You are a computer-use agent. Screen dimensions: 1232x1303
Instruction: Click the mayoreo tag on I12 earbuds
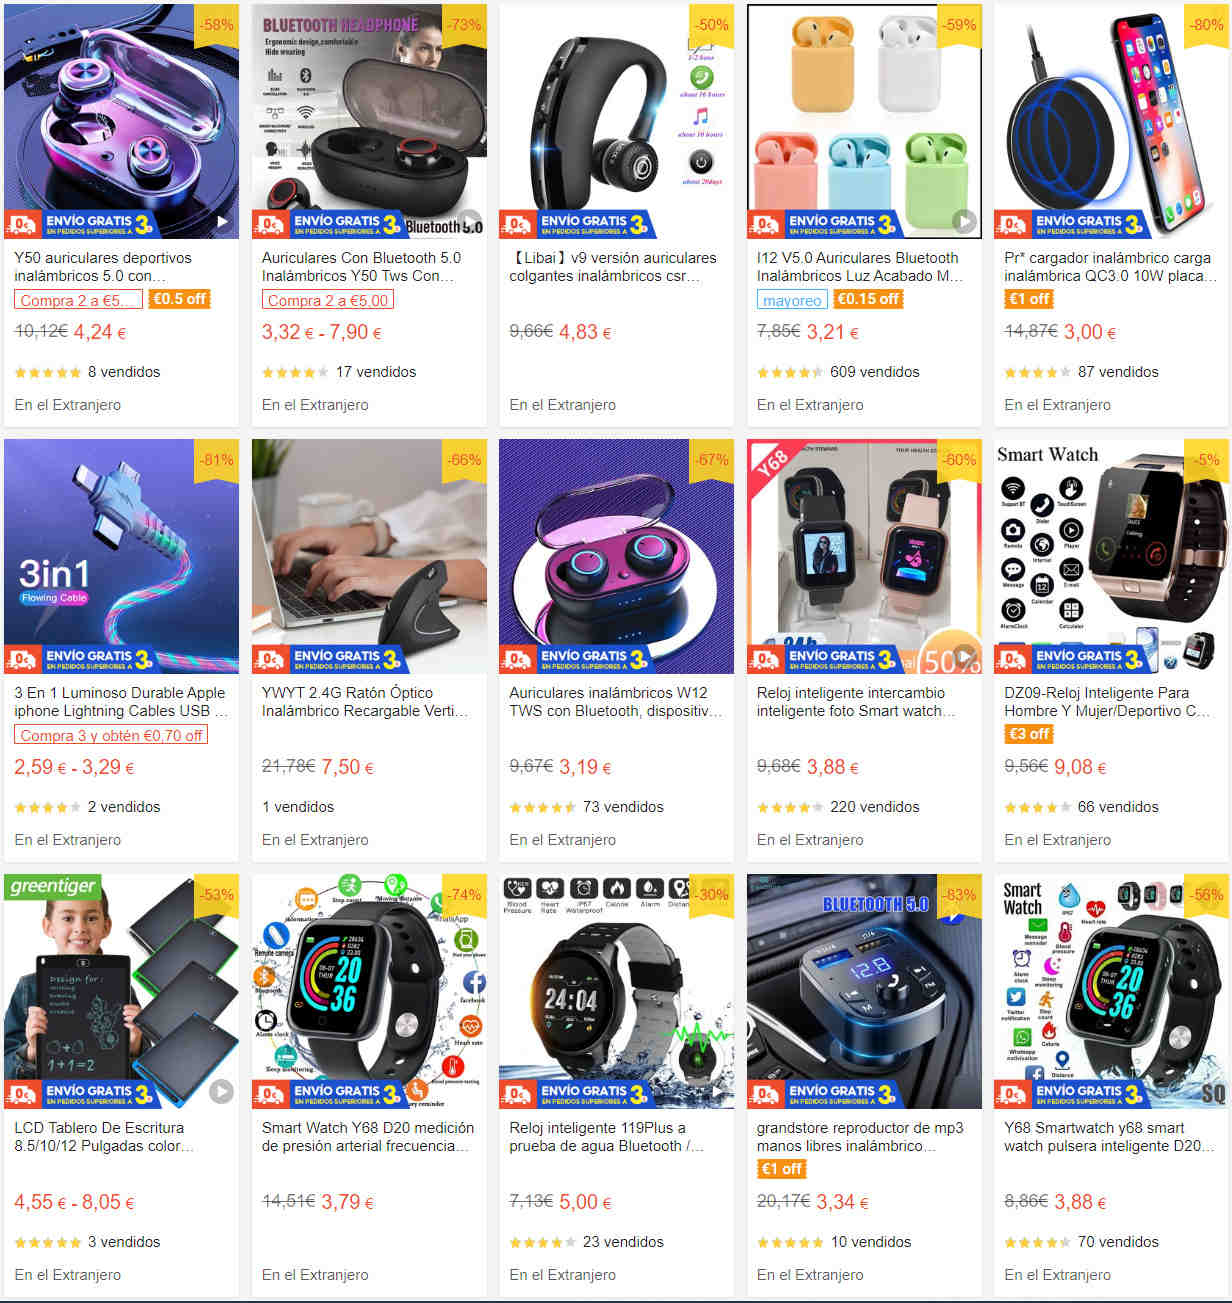792,299
